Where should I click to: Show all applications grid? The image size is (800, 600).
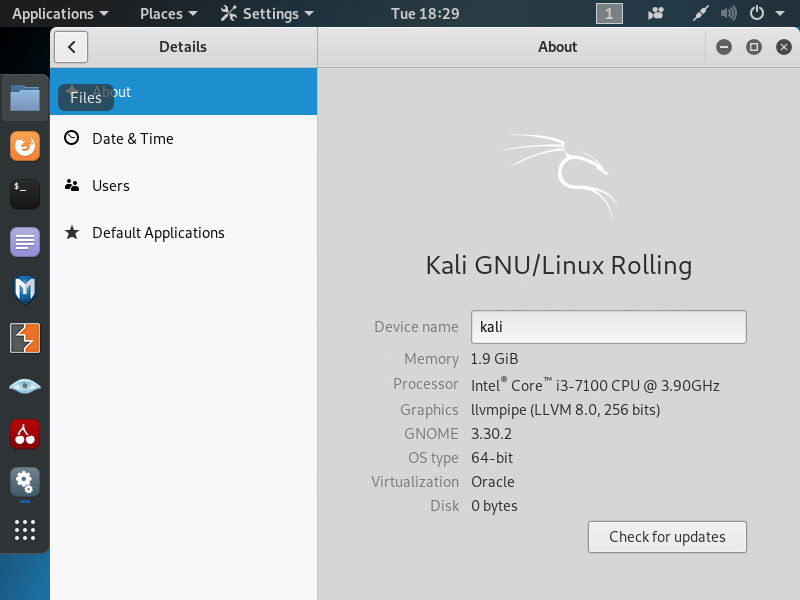point(24,530)
